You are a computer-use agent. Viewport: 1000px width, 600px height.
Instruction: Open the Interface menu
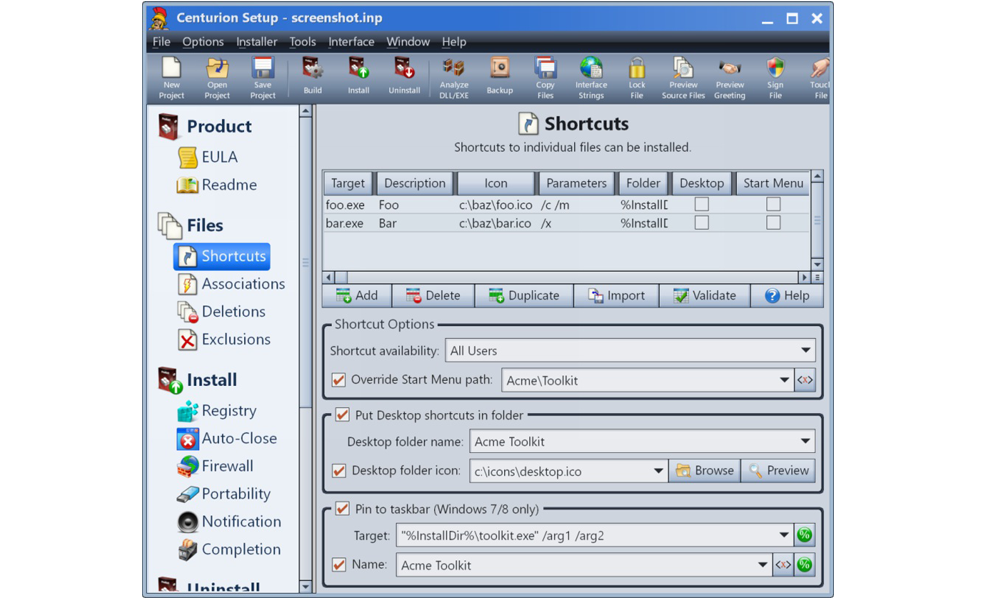(x=351, y=42)
